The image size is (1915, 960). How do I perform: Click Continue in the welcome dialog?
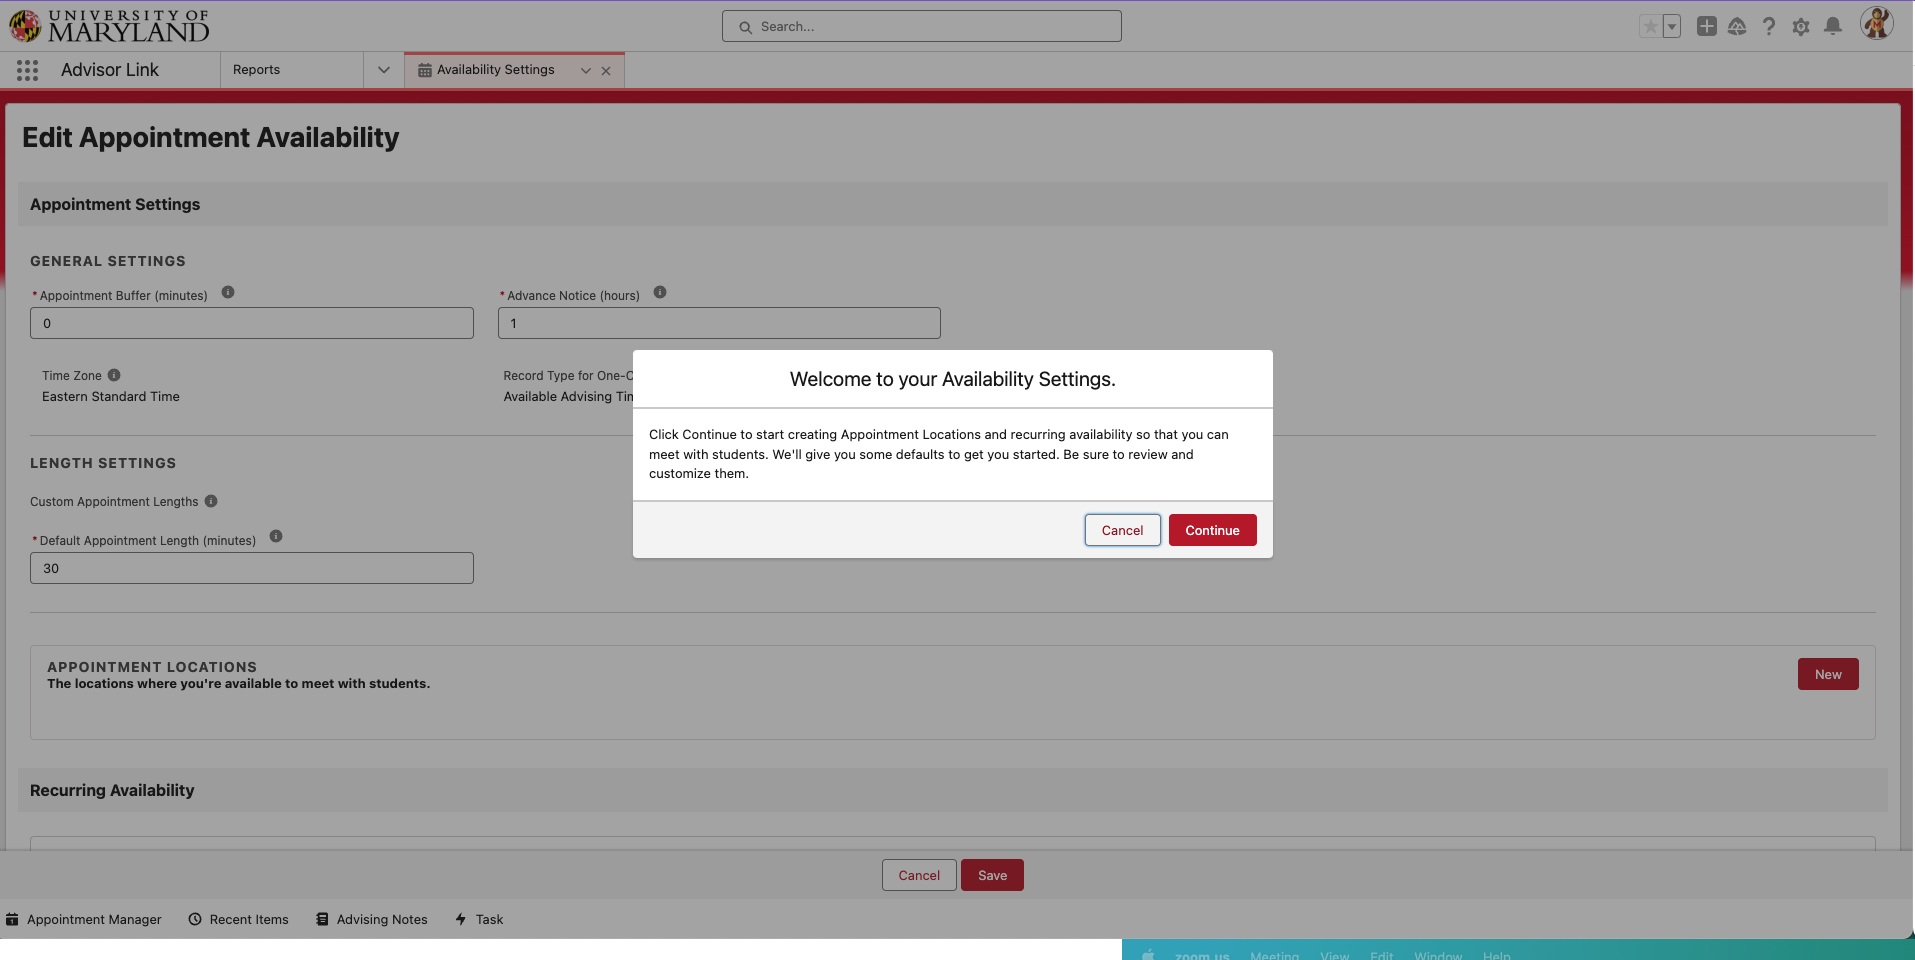pos(1211,530)
